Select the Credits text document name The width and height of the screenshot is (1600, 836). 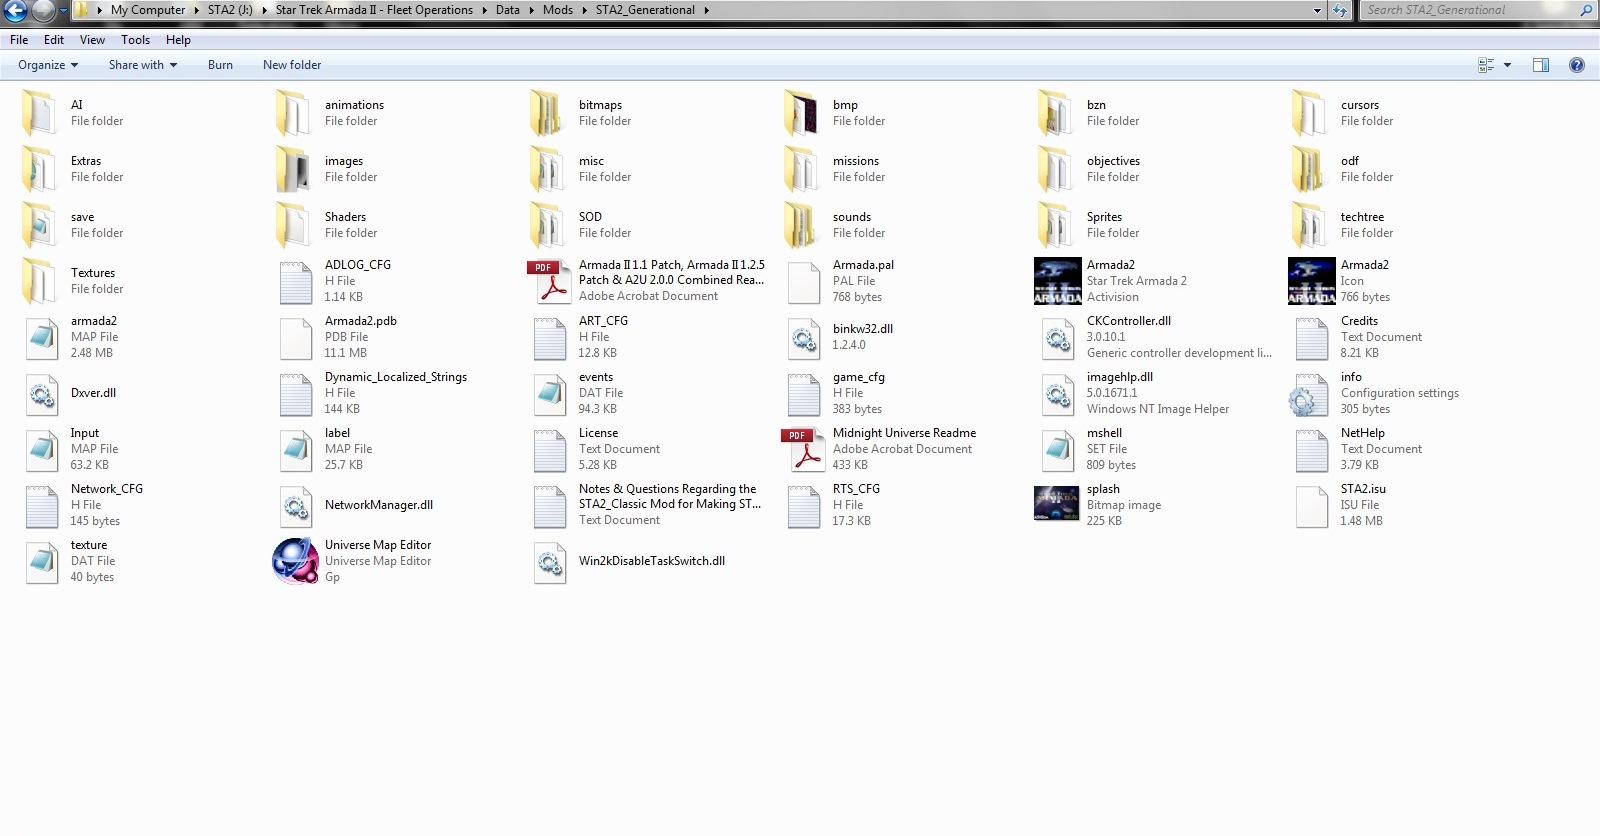(1359, 321)
